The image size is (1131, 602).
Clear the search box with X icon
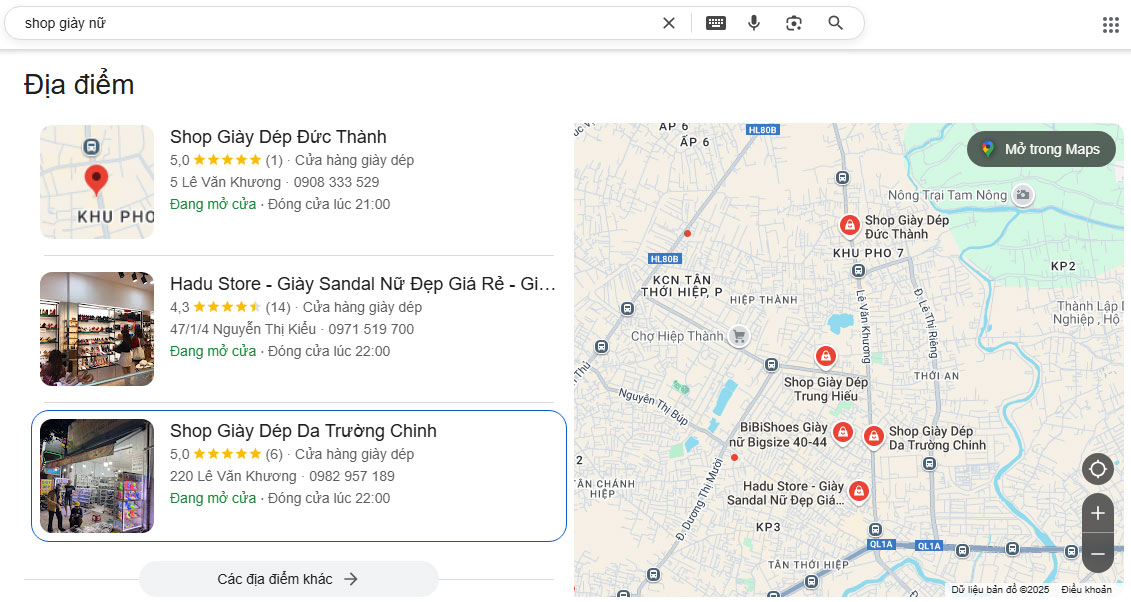pyautogui.click(x=669, y=23)
